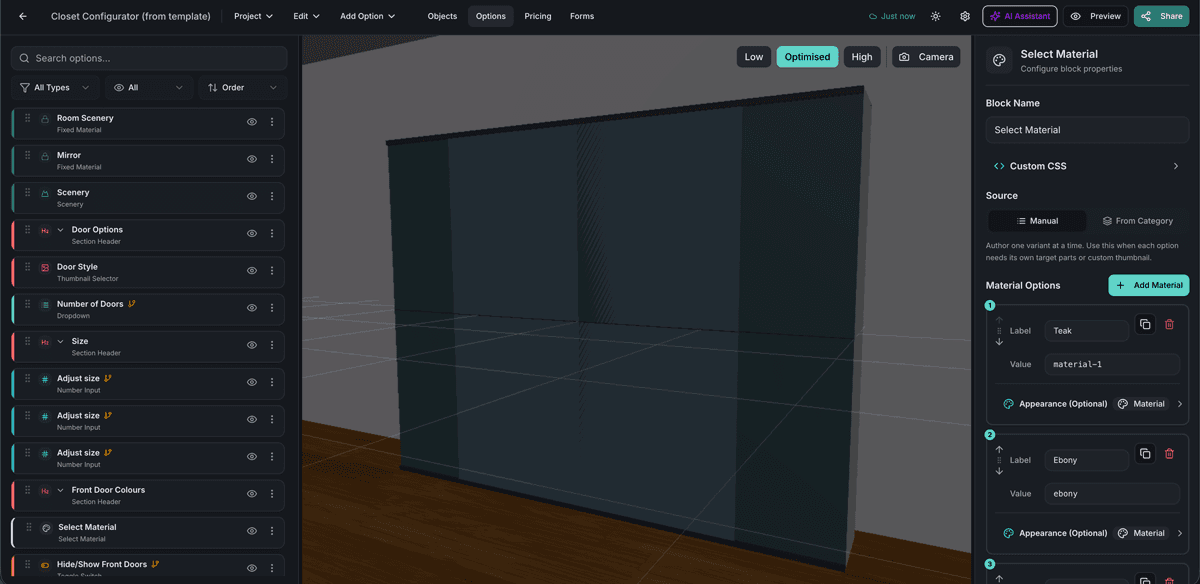Open kebab menu for Room Scenery
Image resolution: width=1200 pixels, height=584 pixels.
point(272,122)
